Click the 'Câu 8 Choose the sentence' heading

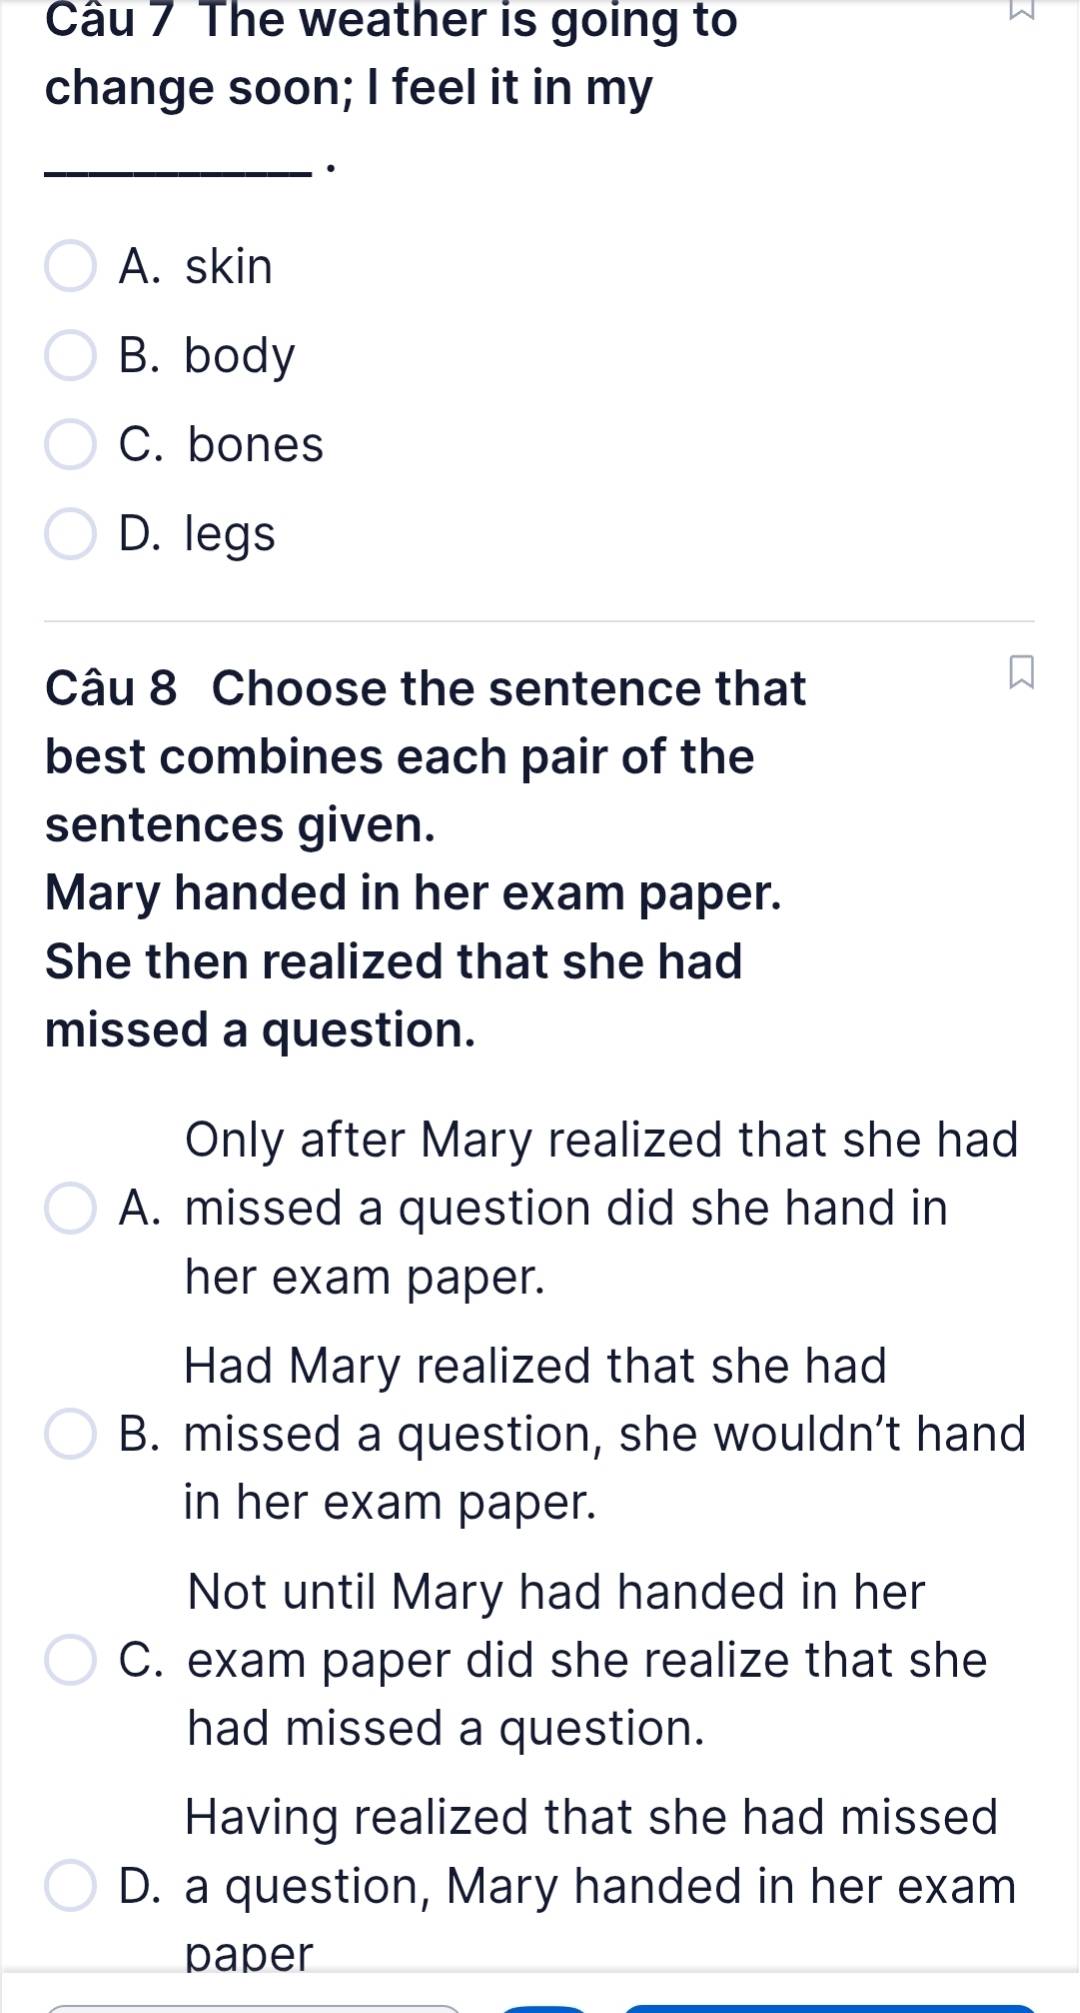pyautogui.click(x=426, y=689)
